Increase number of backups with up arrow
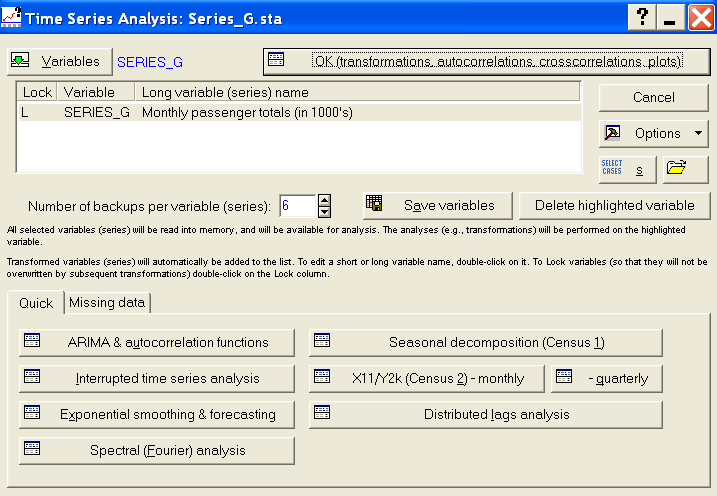The height and width of the screenshot is (496, 717). click(324, 200)
